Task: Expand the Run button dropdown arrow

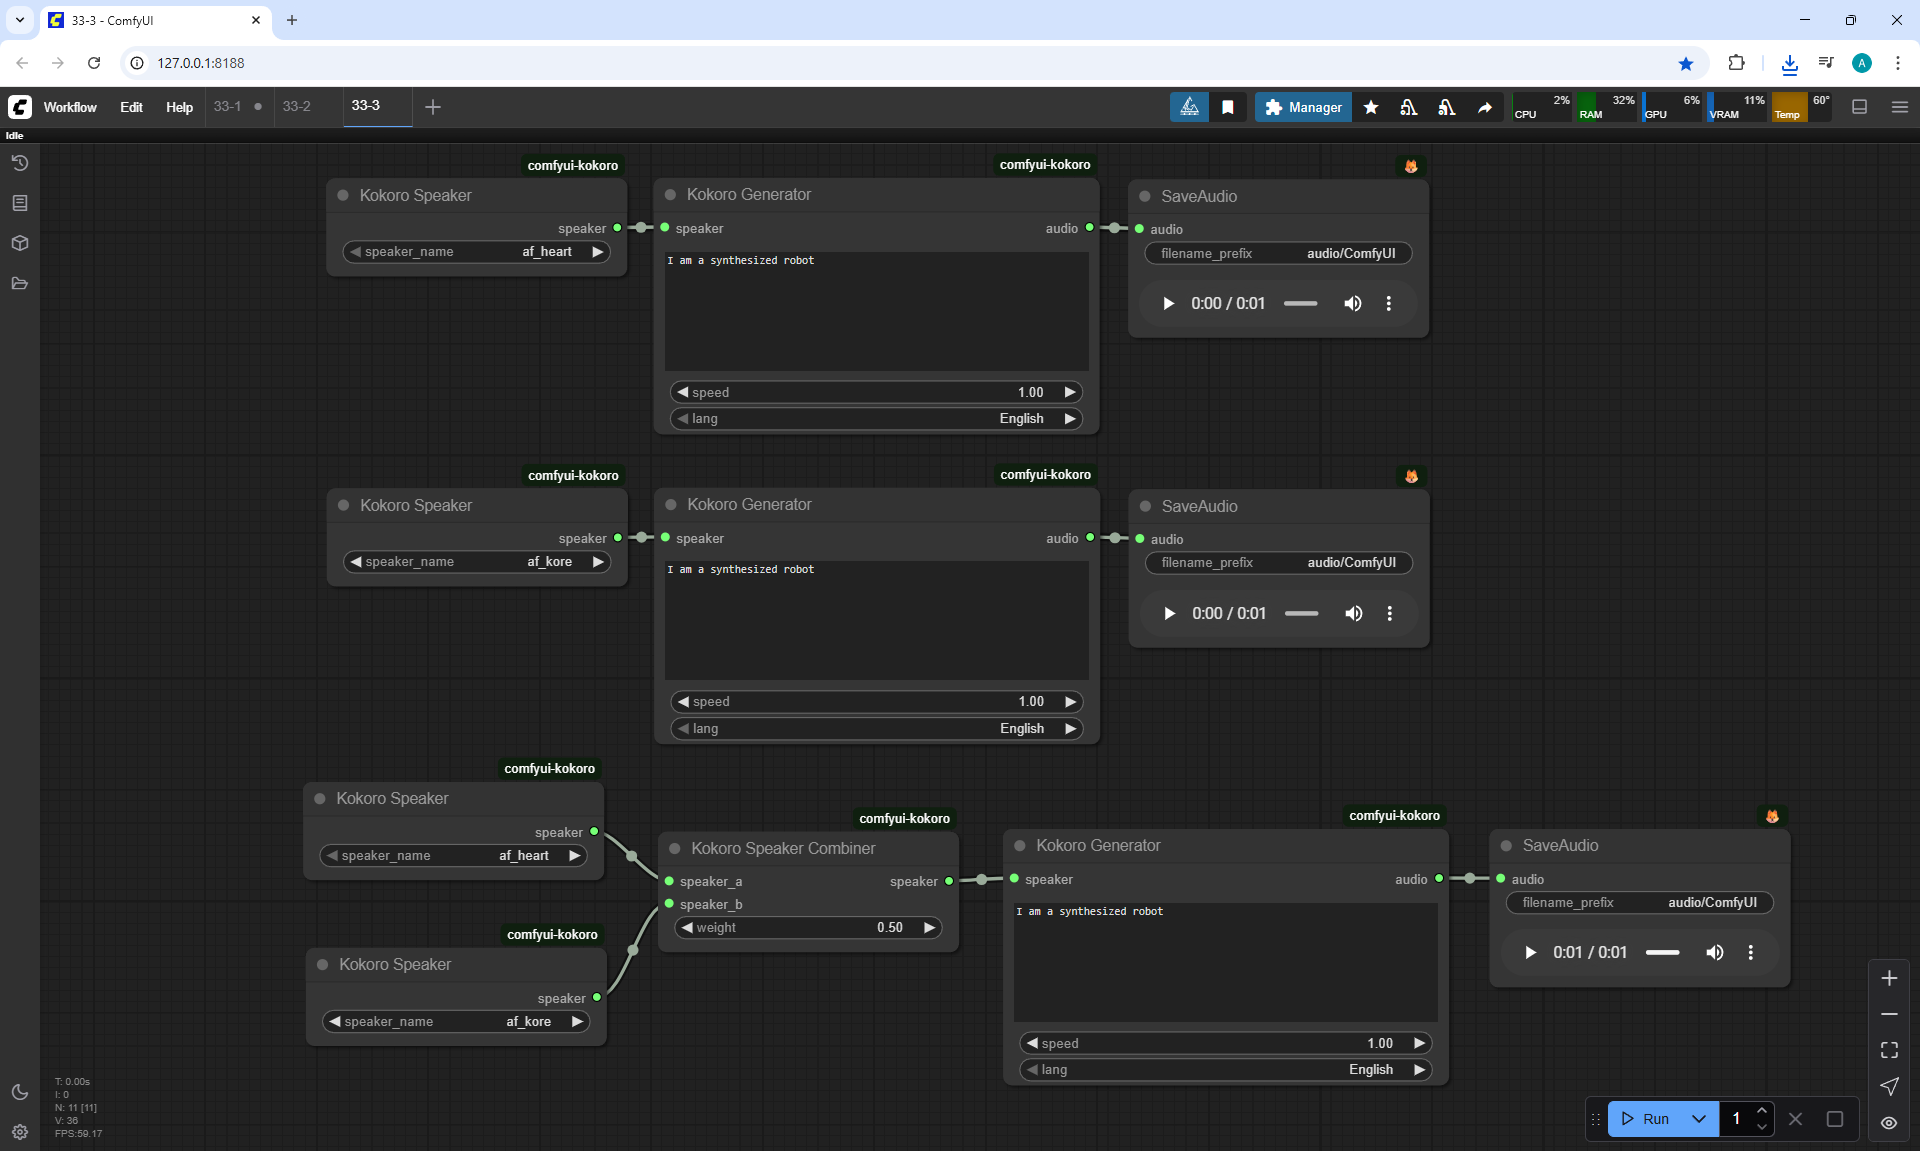Action: point(1699,1119)
